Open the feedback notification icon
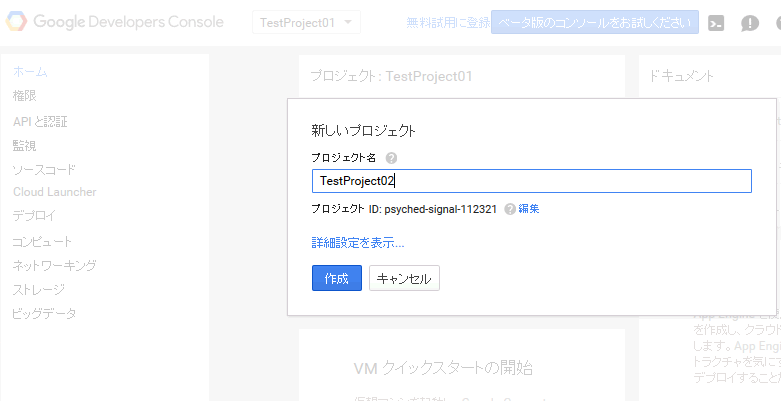 click(750, 23)
